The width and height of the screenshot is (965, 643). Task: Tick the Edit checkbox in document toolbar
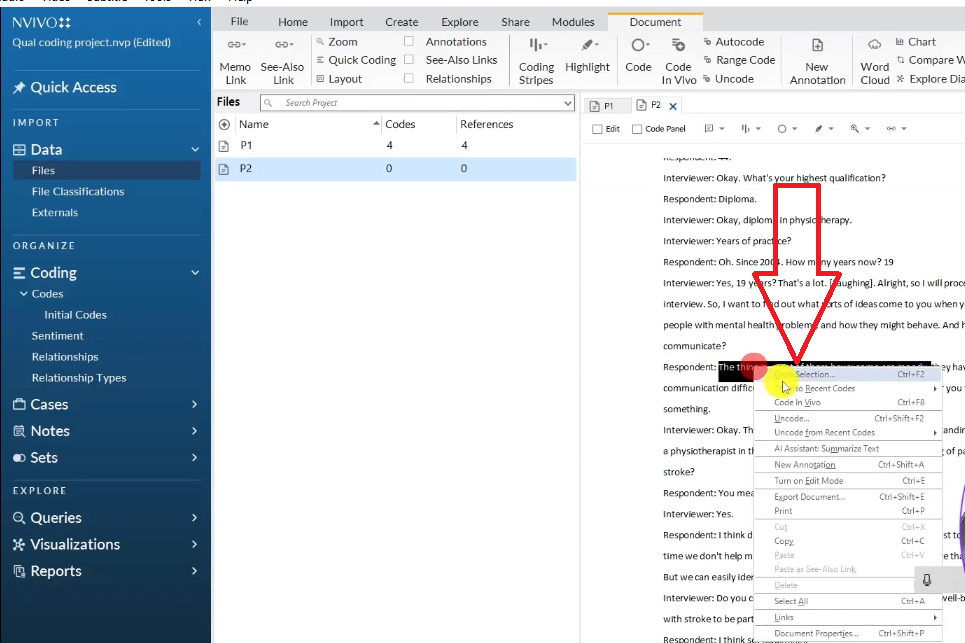[x=598, y=129]
